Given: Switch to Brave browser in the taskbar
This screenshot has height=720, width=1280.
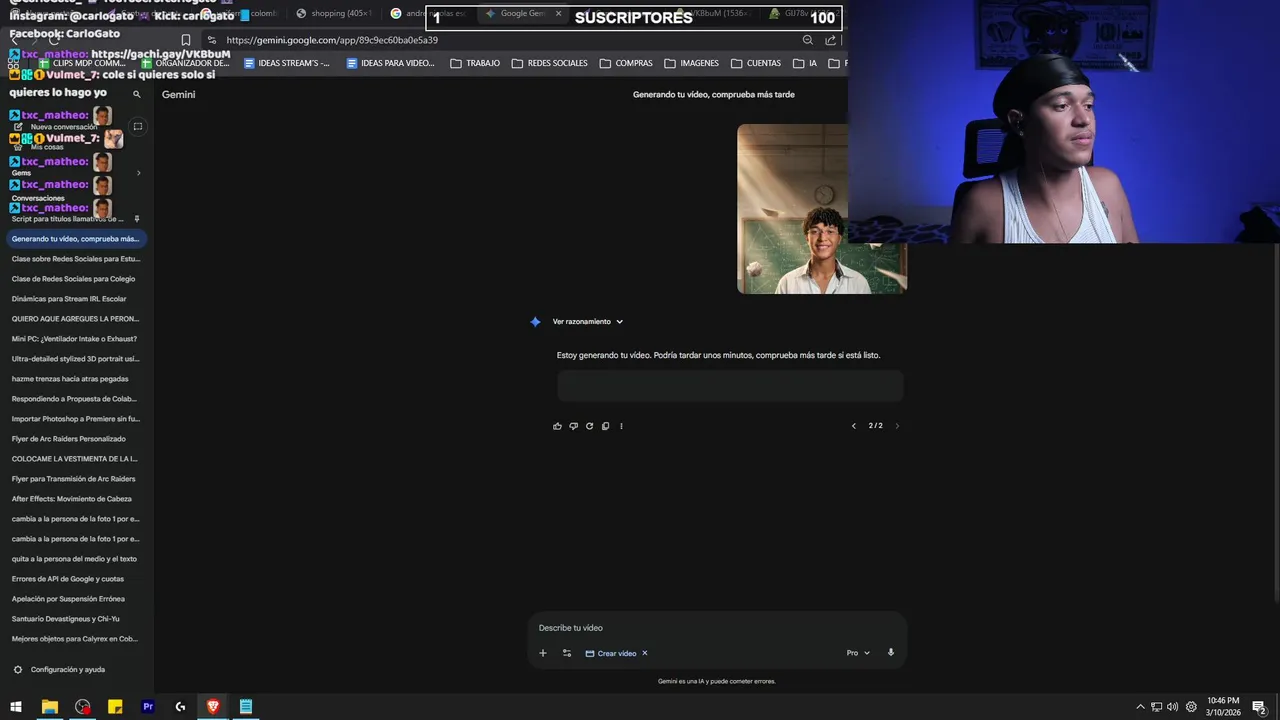Looking at the screenshot, I should pos(213,707).
